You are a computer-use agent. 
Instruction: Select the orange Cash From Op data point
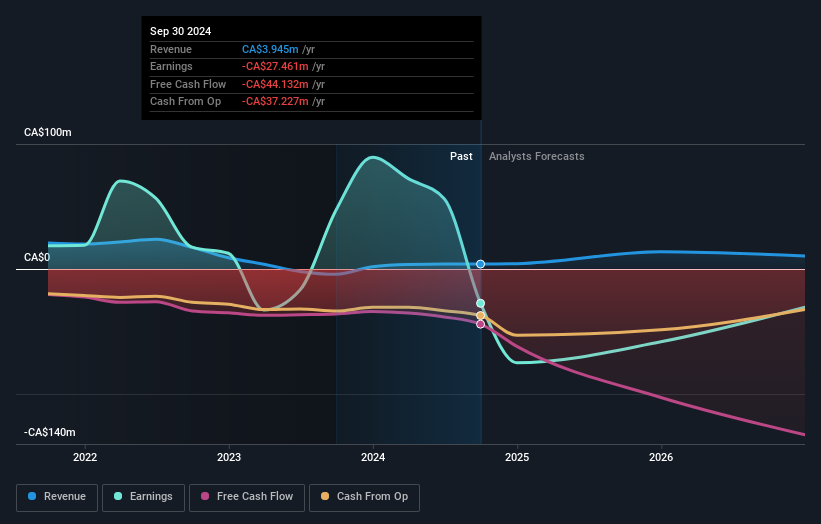pyautogui.click(x=480, y=316)
